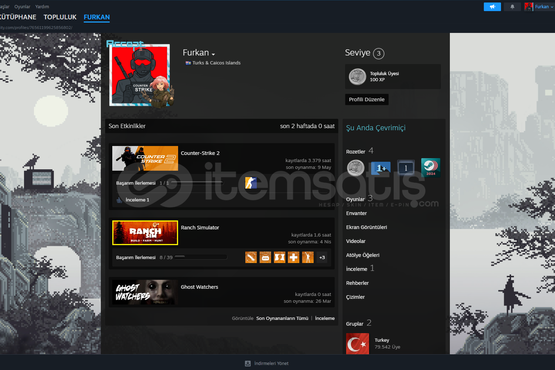The image size is (555, 370).
Task: Open the Rehberler link
Action: click(x=357, y=283)
